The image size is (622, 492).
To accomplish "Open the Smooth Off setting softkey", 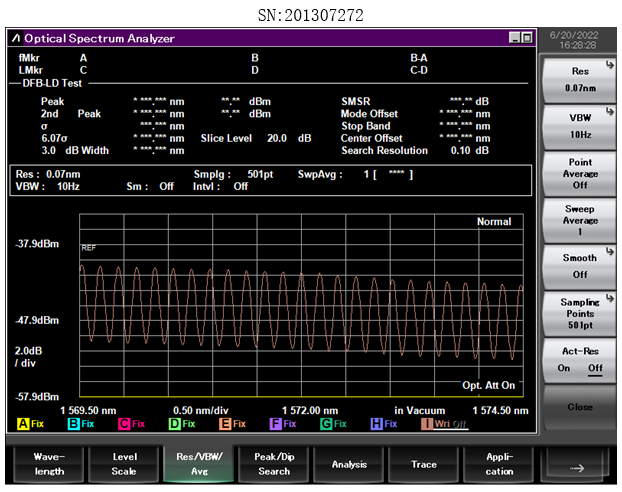I will pyautogui.click(x=580, y=266).
